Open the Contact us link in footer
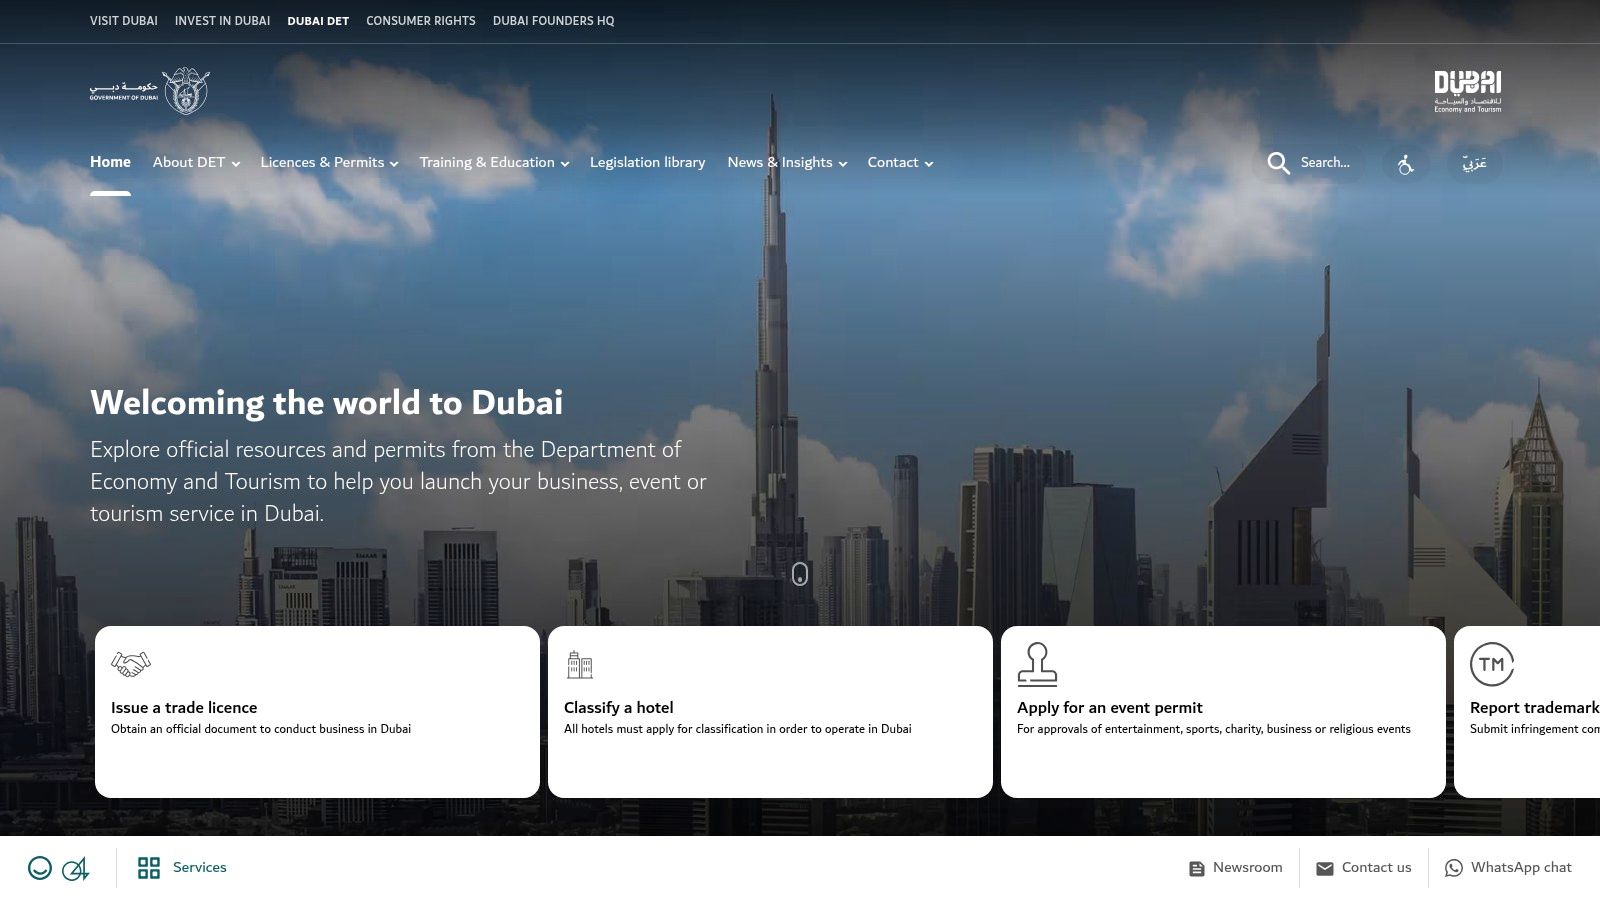The image size is (1600, 900). 1364,868
